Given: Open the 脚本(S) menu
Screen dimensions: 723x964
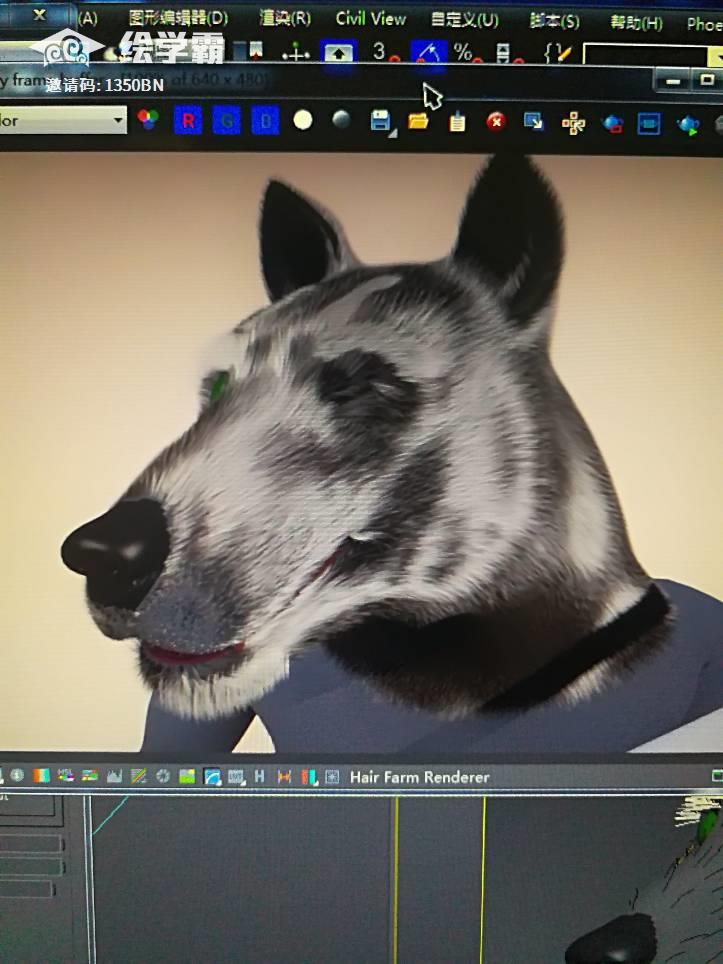Looking at the screenshot, I should pyautogui.click(x=555, y=22).
